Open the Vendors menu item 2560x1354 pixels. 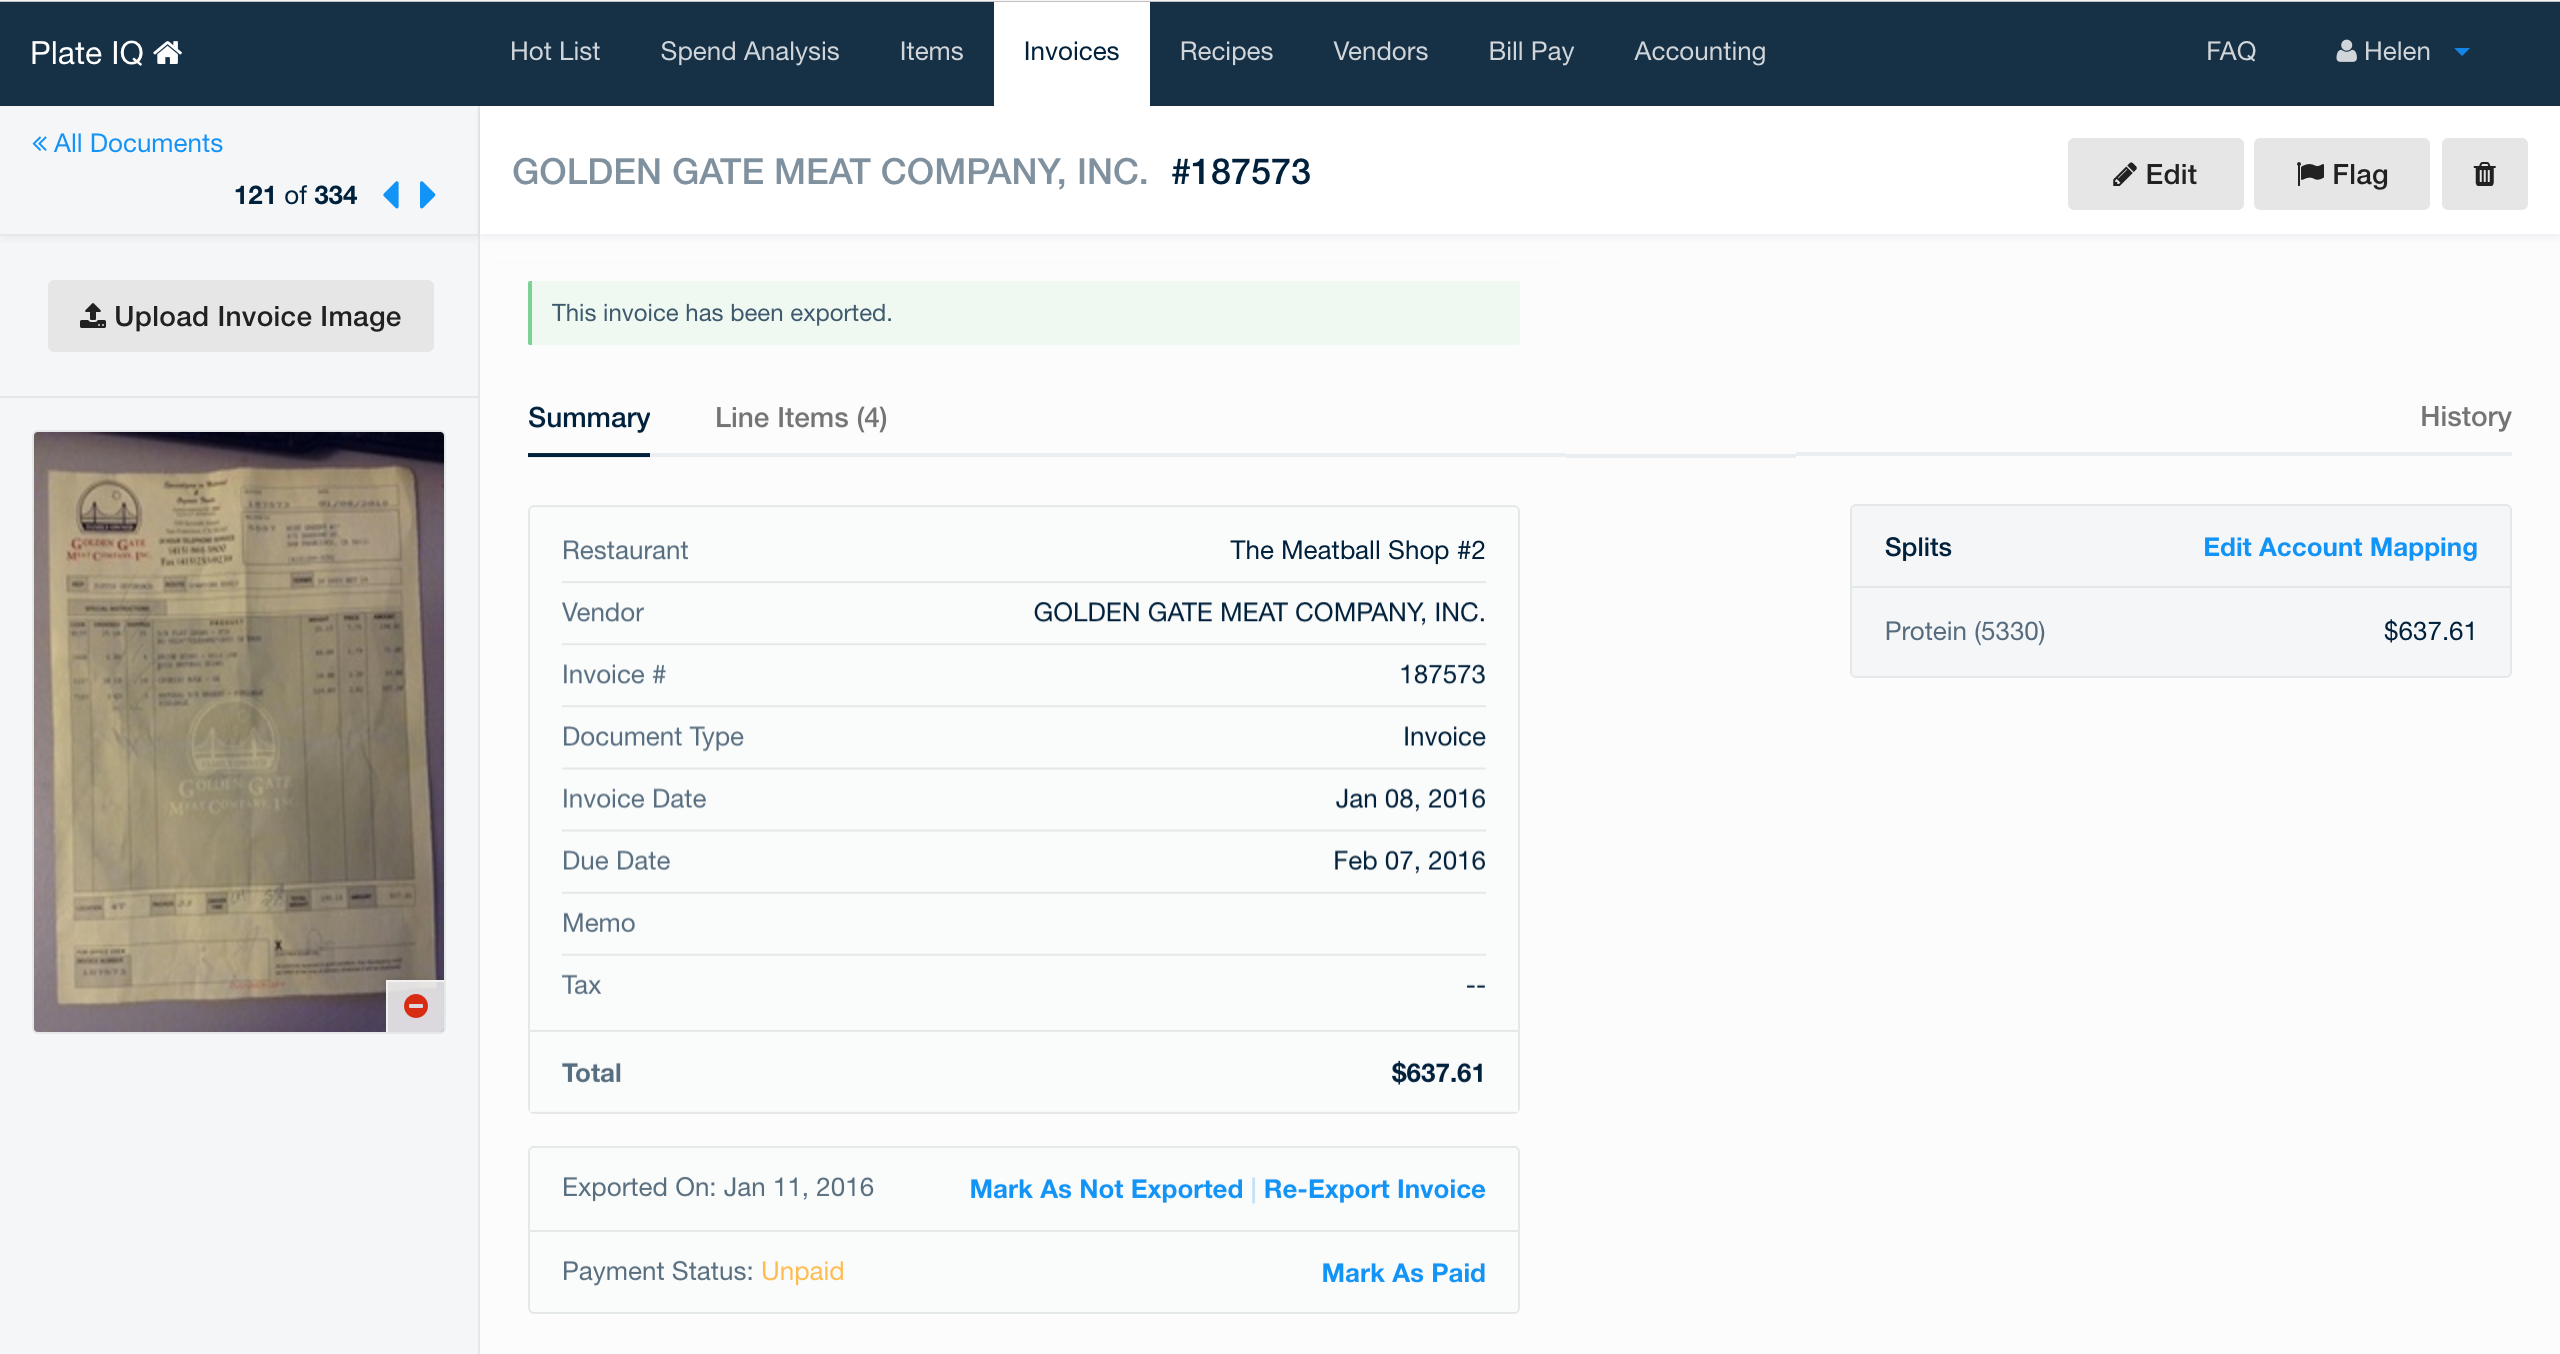1380,52
